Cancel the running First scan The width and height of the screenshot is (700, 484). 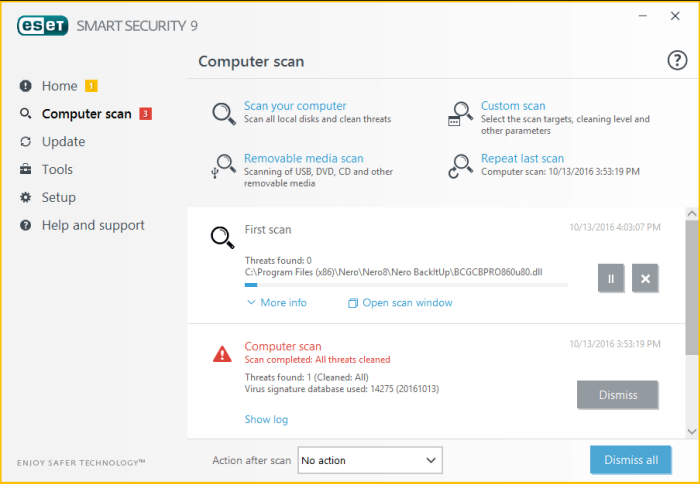pos(645,279)
